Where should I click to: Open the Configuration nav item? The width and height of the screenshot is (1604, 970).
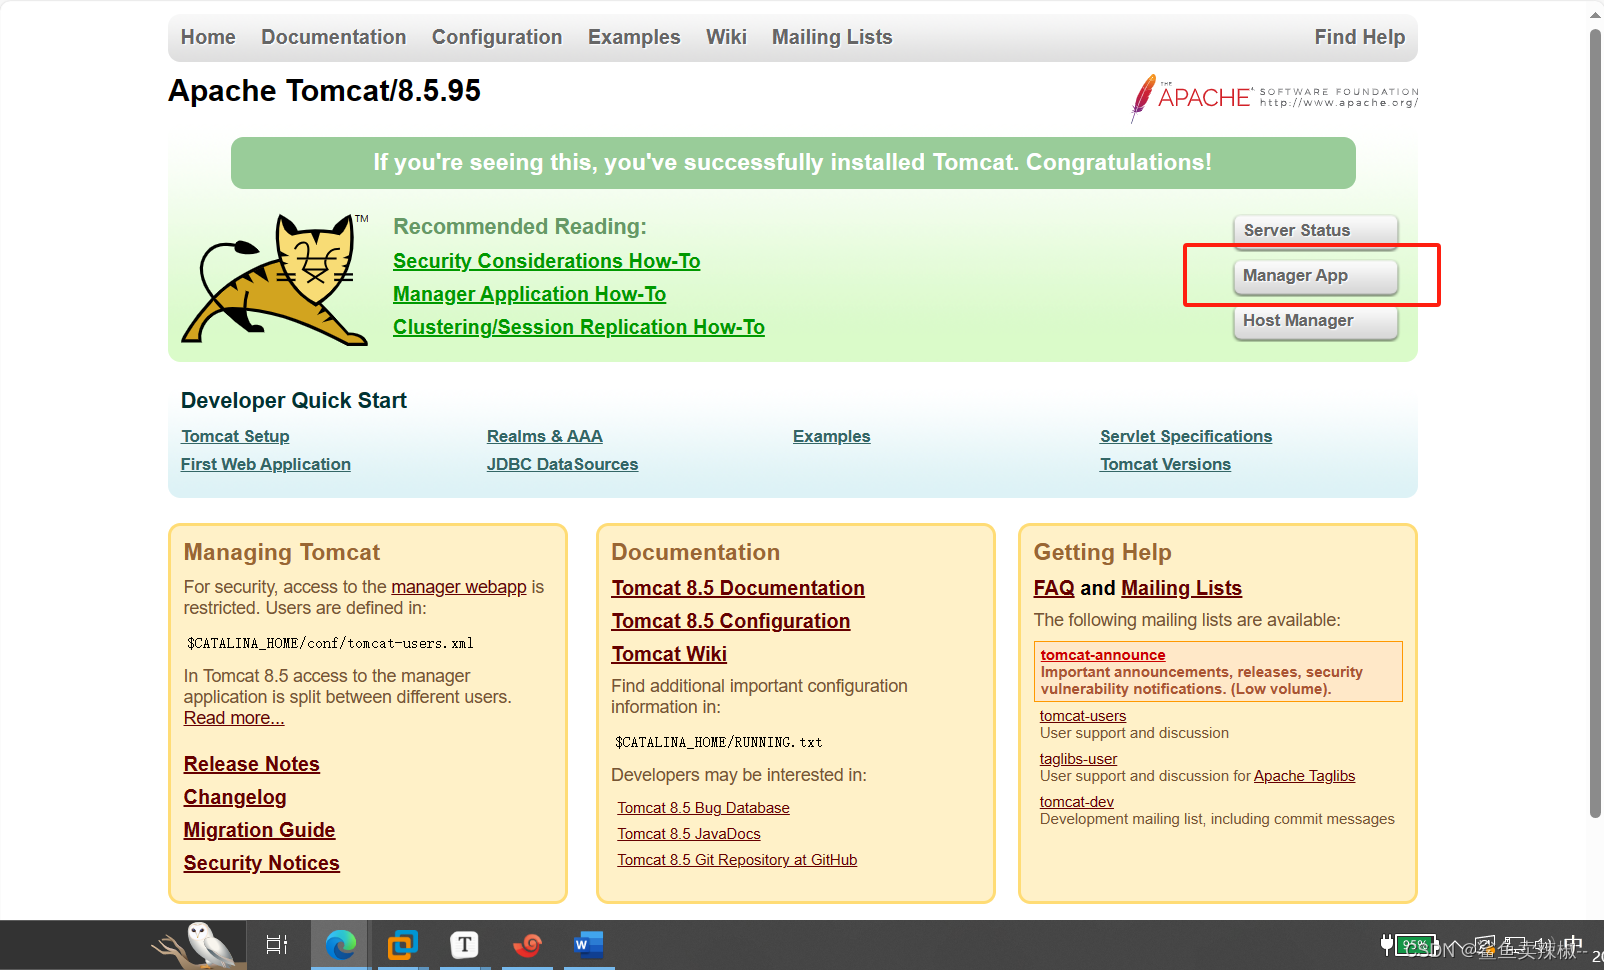pyautogui.click(x=497, y=37)
